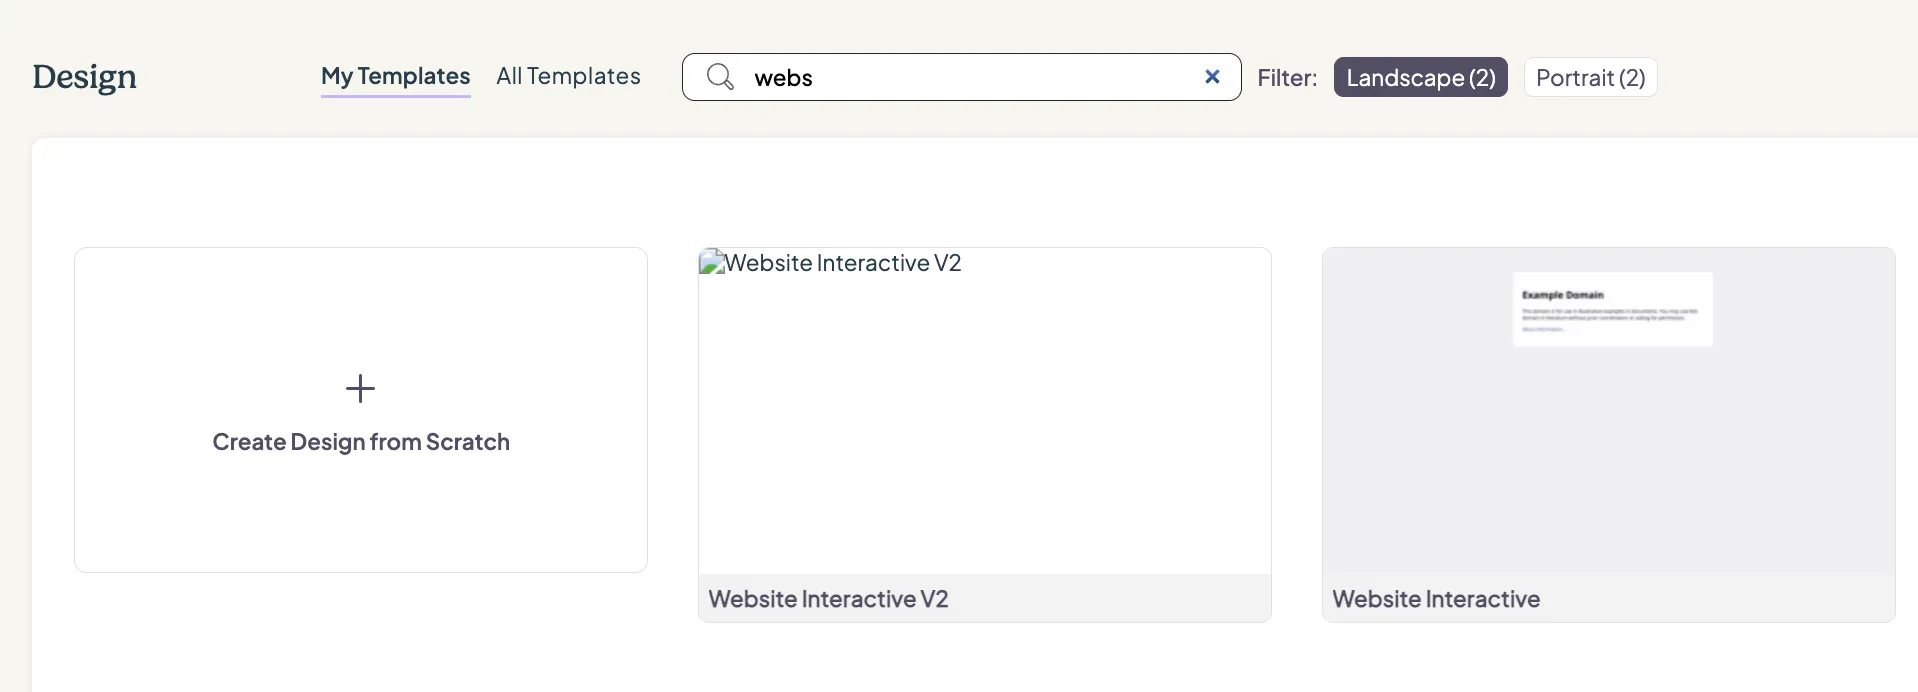The image size is (1918, 692).
Task: Open the Create Design from Scratch card
Action: pos(361,410)
